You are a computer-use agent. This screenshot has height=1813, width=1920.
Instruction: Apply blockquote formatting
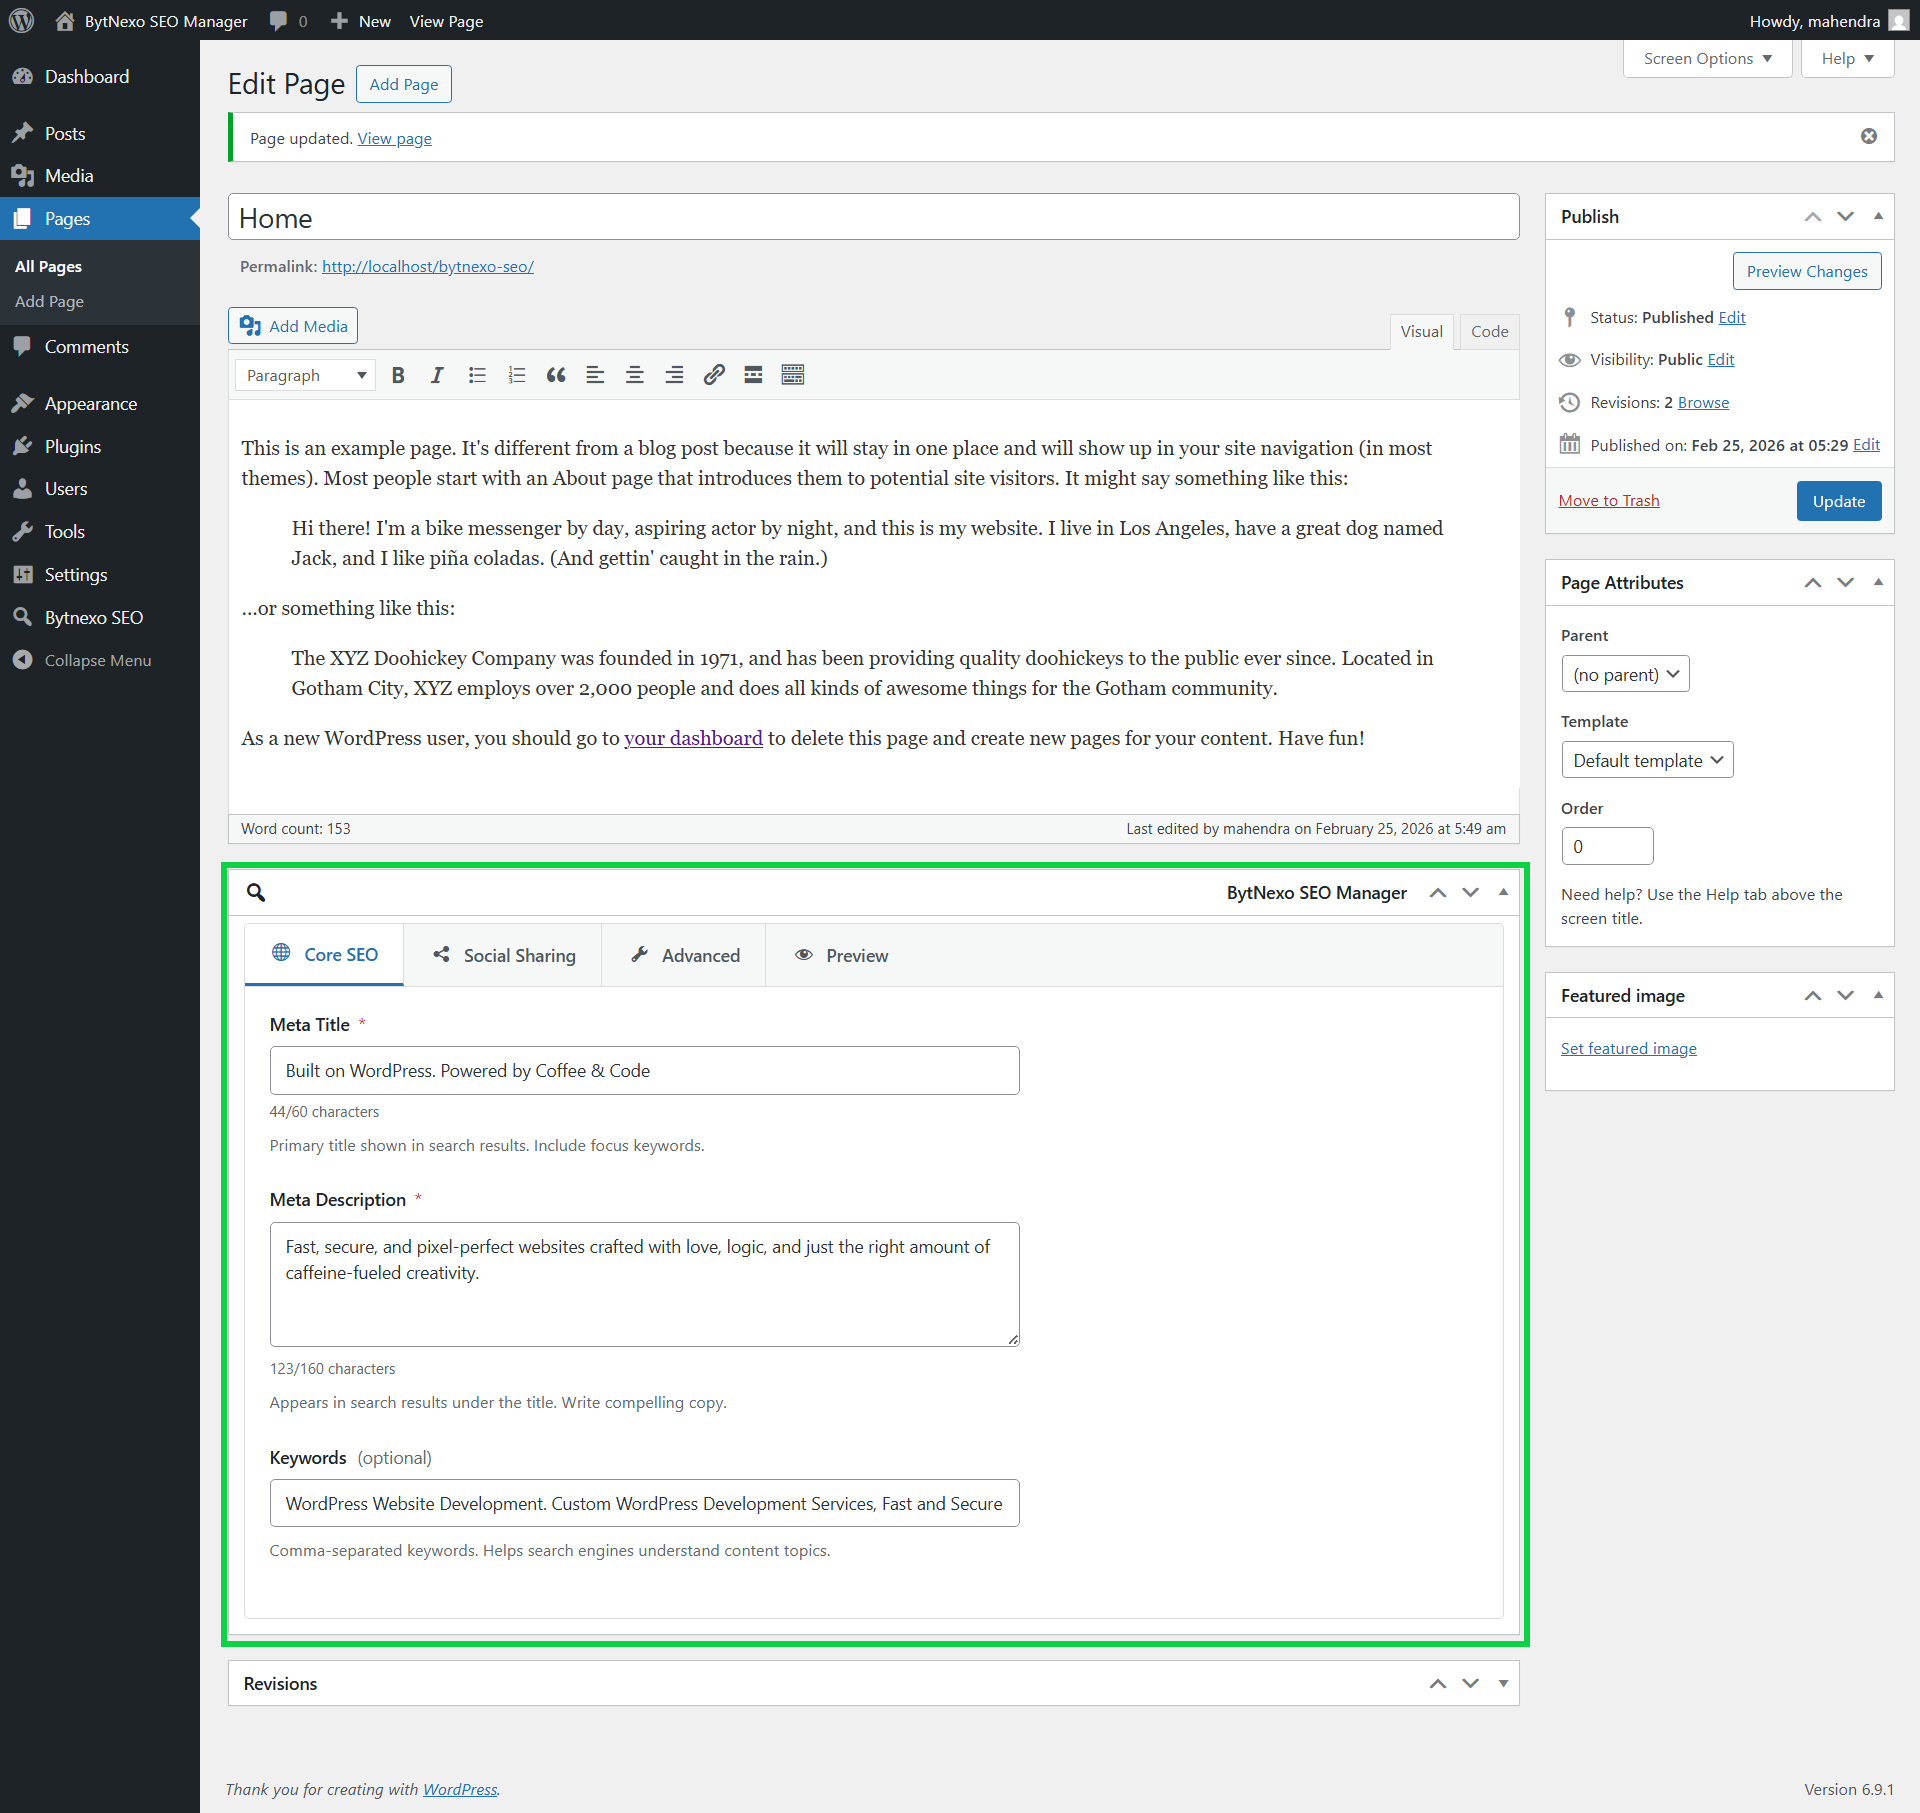(x=556, y=375)
